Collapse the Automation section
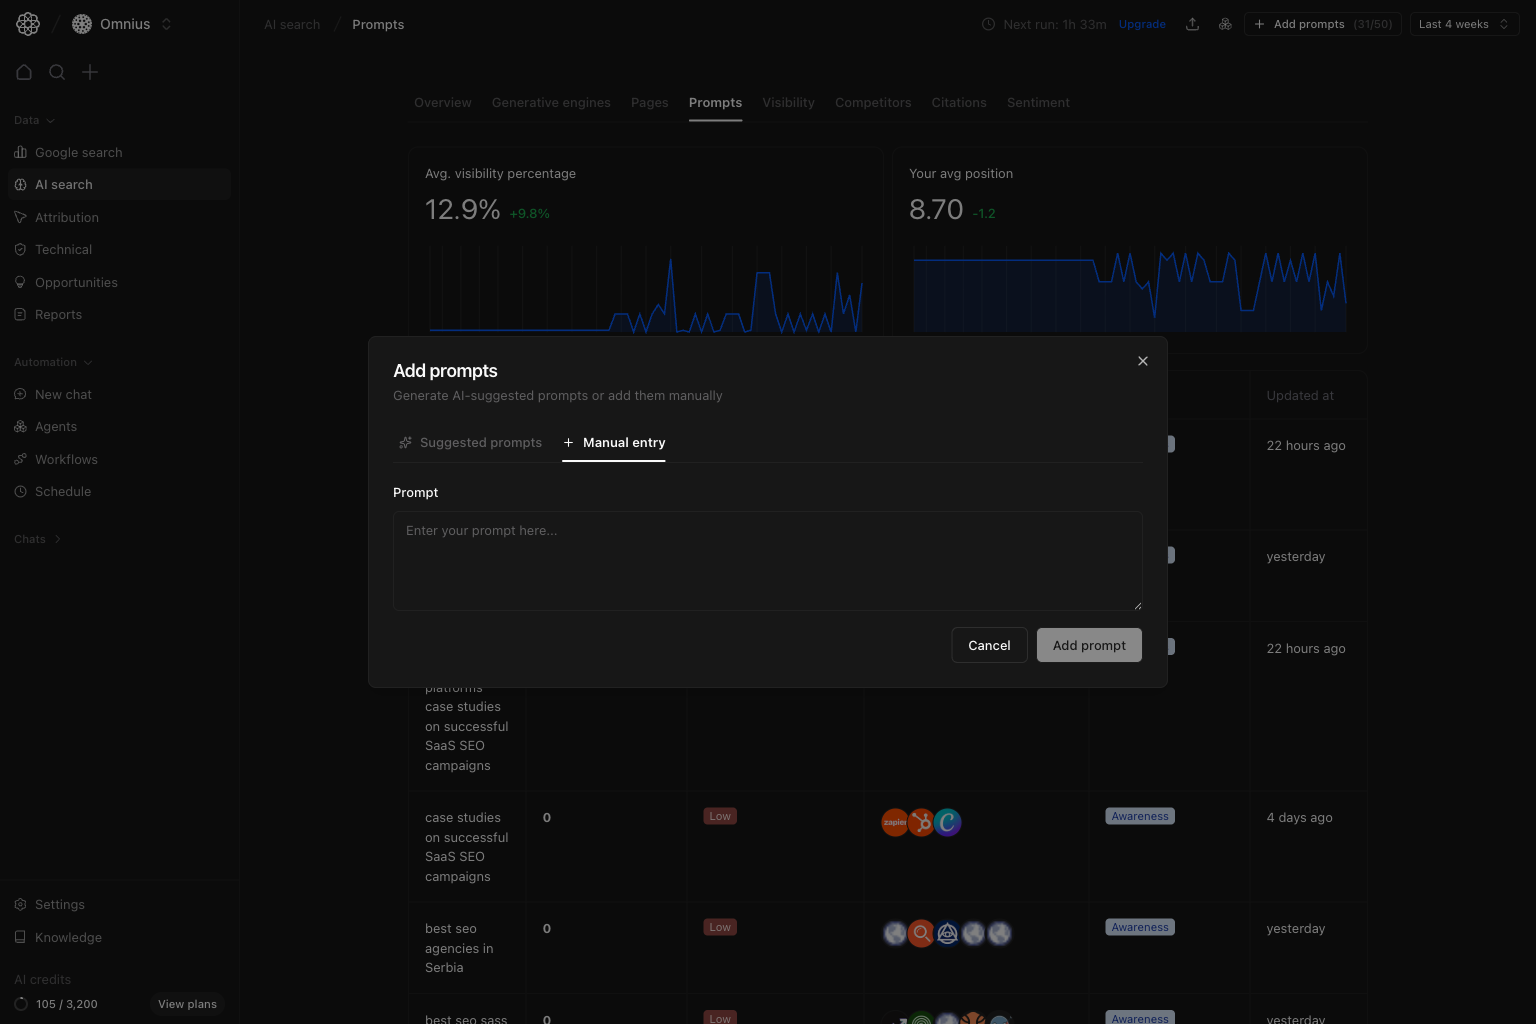Viewport: 1536px width, 1024px height. pyautogui.click(x=53, y=362)
